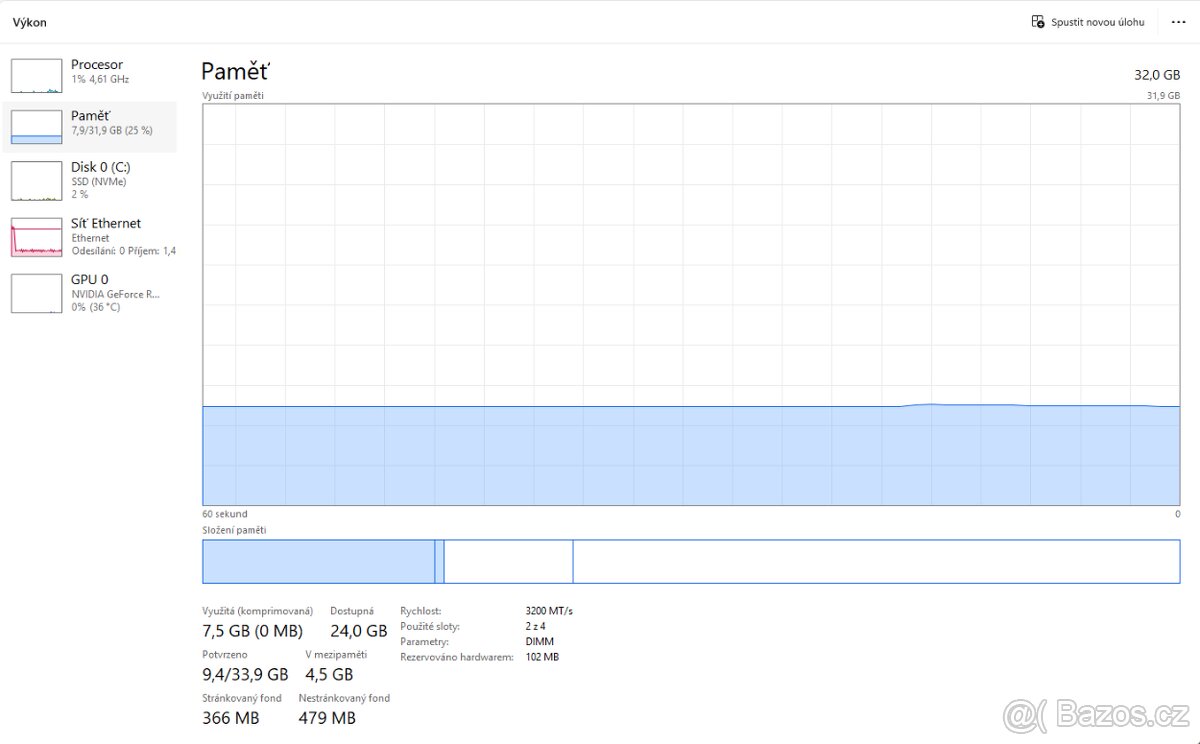The height and width of the screenshot is (744, 1200).
Task: Click the Výkon page title
Action: coord(30,22)
